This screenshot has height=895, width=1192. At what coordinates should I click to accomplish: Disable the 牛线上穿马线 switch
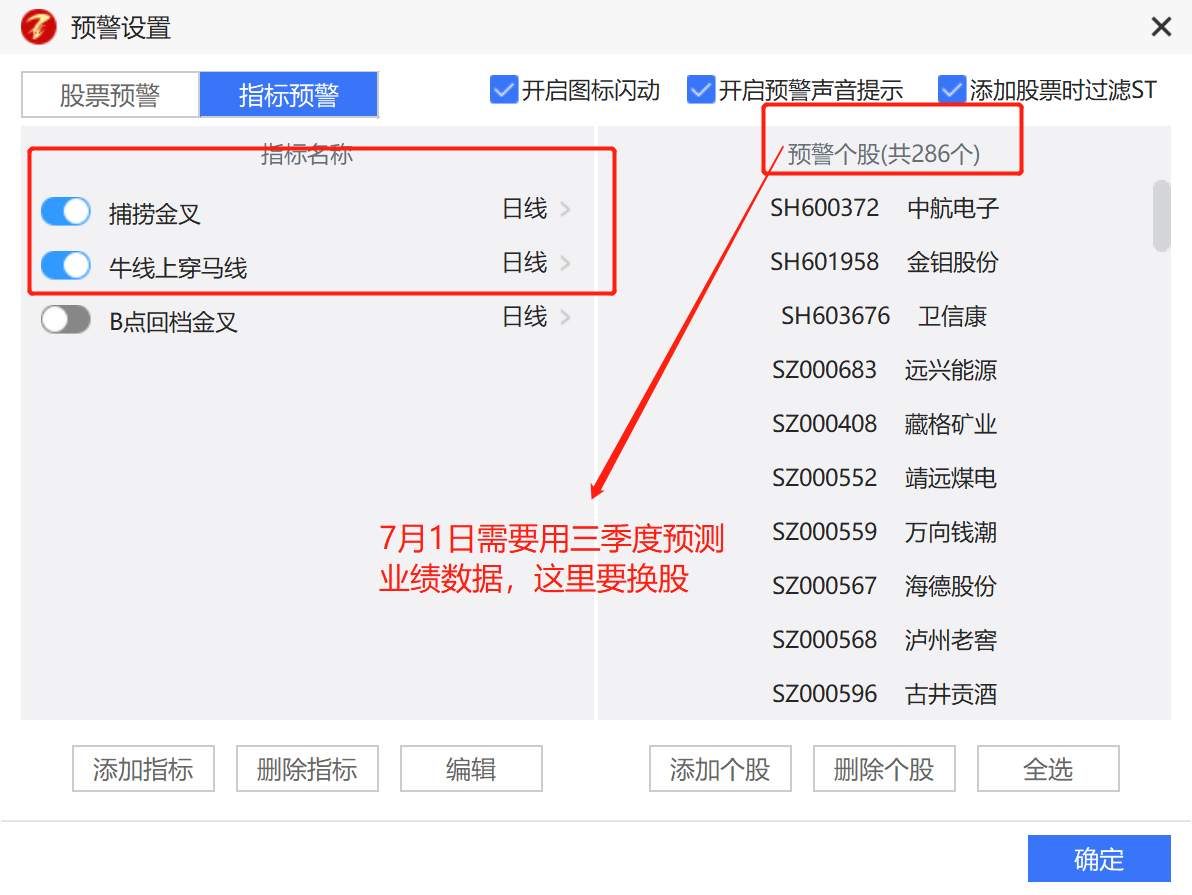[x=66, y=265]
